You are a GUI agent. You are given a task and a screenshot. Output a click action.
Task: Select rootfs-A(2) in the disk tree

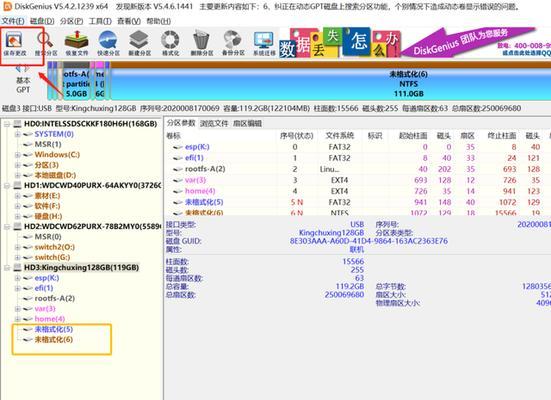tap(54, 298)
